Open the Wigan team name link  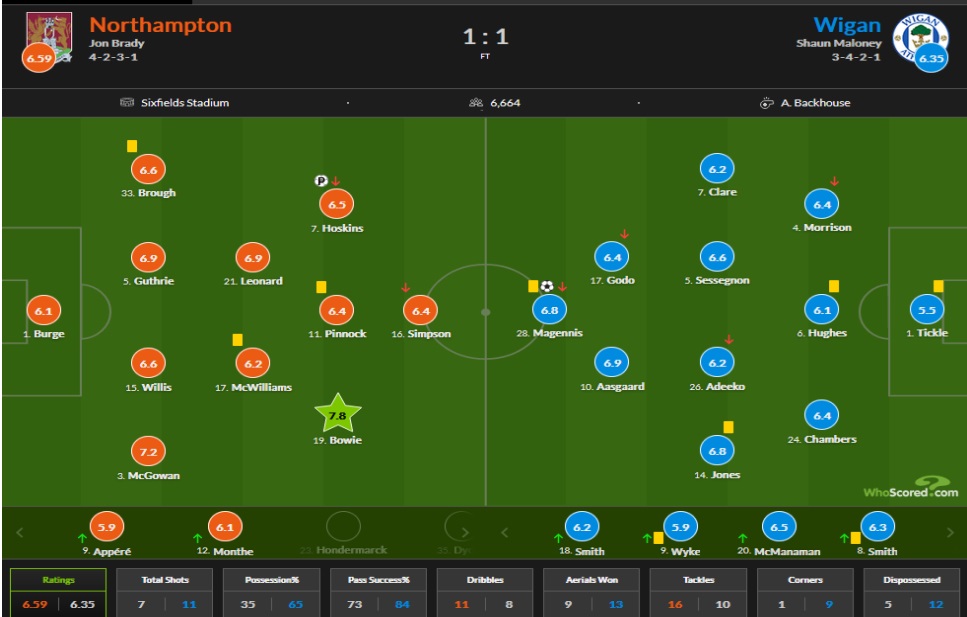(847, 25)
